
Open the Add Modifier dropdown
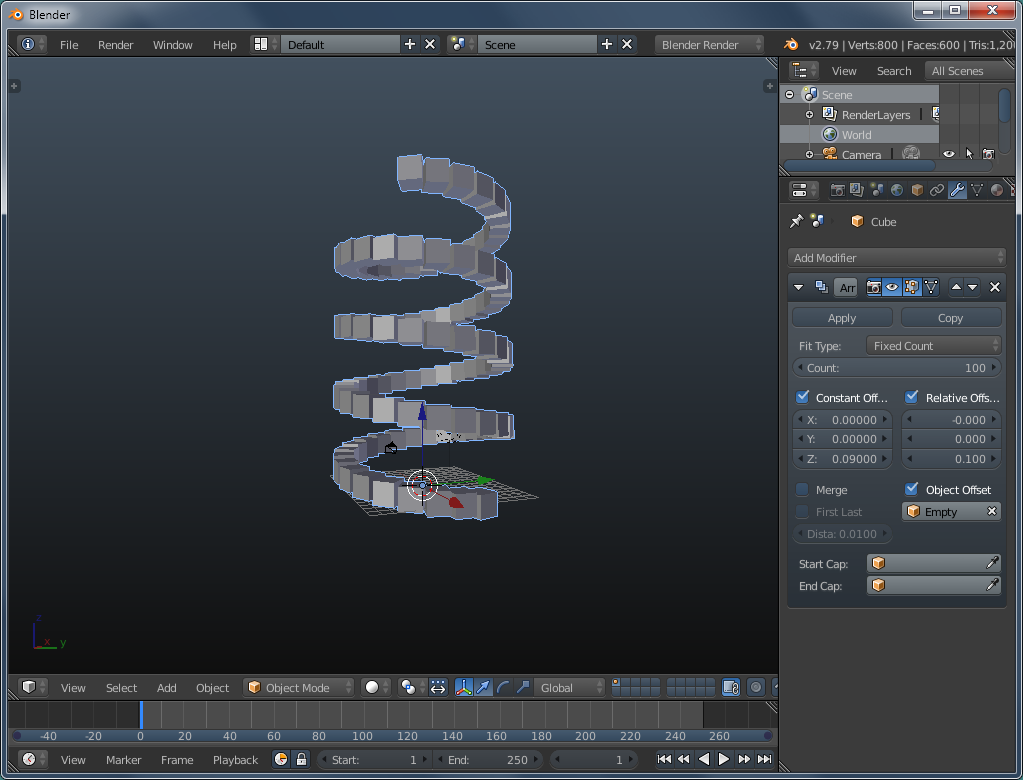coord(896,258)
